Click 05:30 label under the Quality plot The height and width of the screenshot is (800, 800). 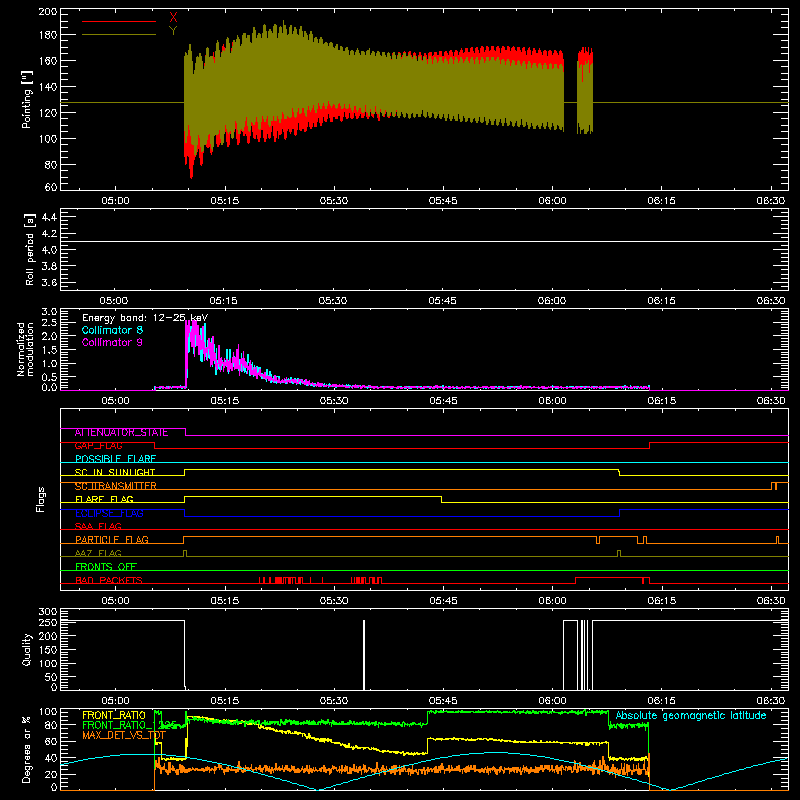pyautogui.click(x=334, y=701)
